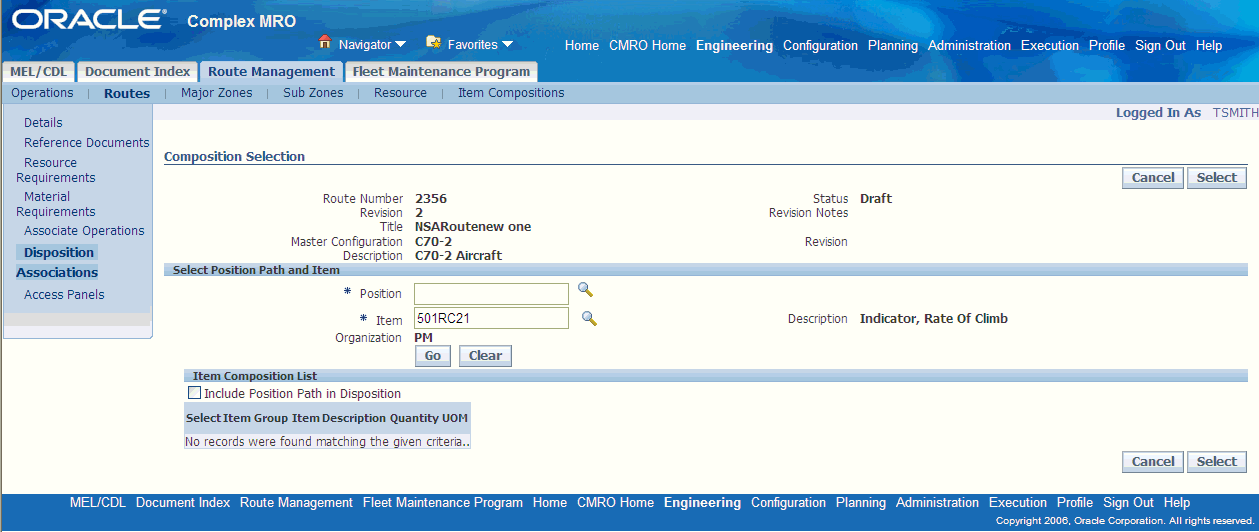Open Resource Requirements side link
The image size is (1259, 532).
56,170
